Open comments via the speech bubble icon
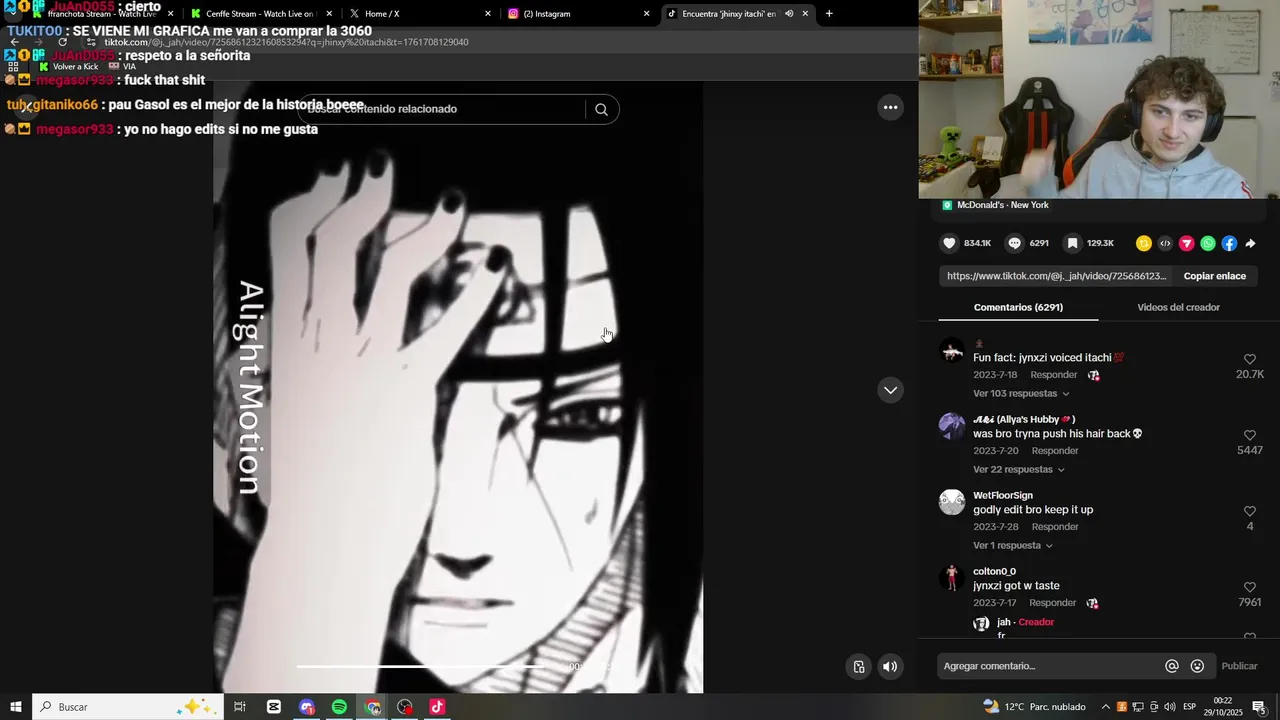Viewport: 1280px width, 720px height. (1014, 243)
